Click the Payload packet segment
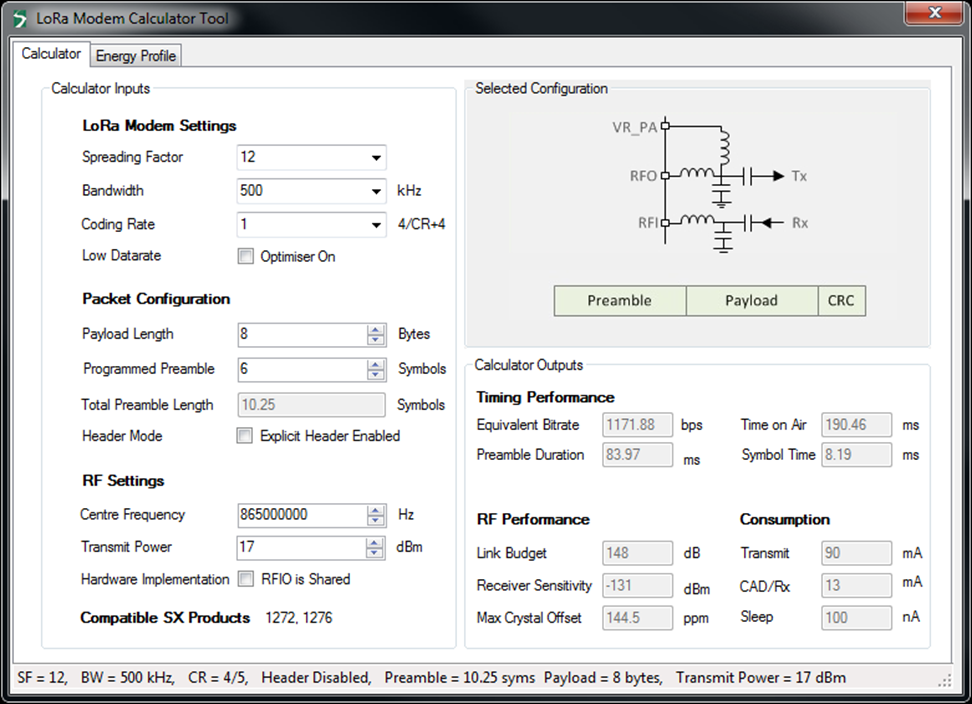Screen dimensions: 972x704 pos(751,300)
